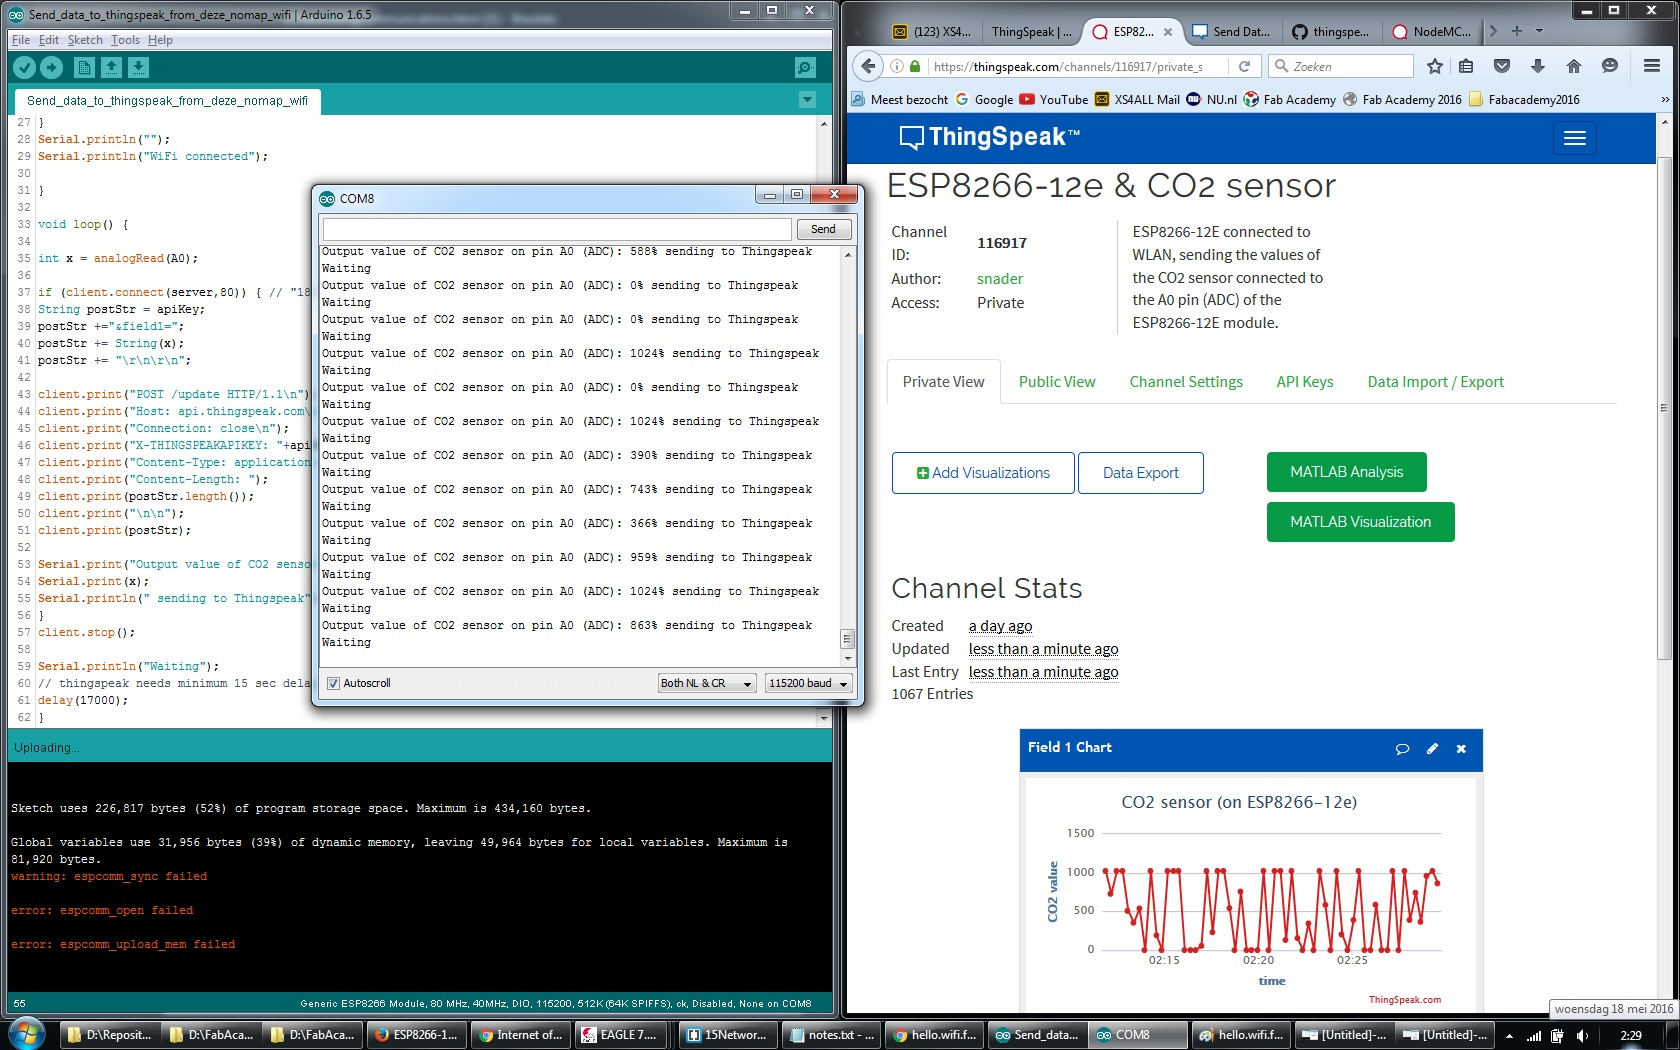
Task: Switch to the ThingSpeak | ... browser tab
Action: point(1030,31)
